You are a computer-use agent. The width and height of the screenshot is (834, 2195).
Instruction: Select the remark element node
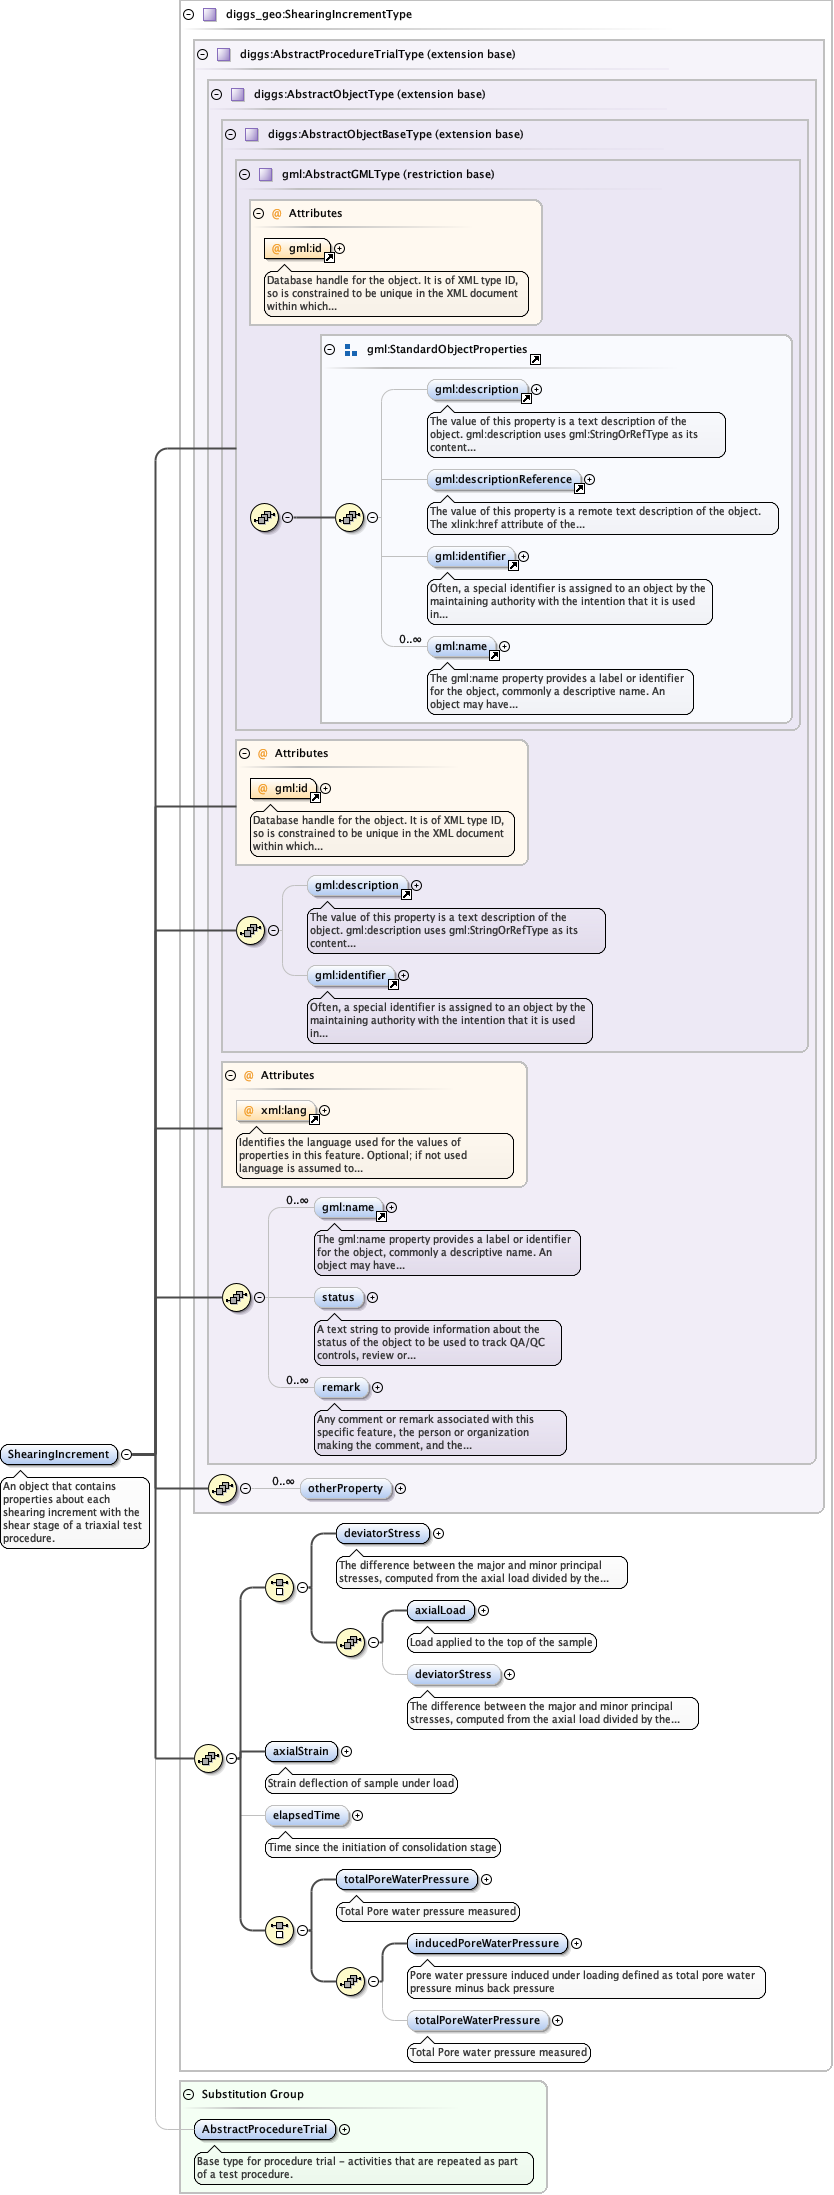coord(341,1387)
